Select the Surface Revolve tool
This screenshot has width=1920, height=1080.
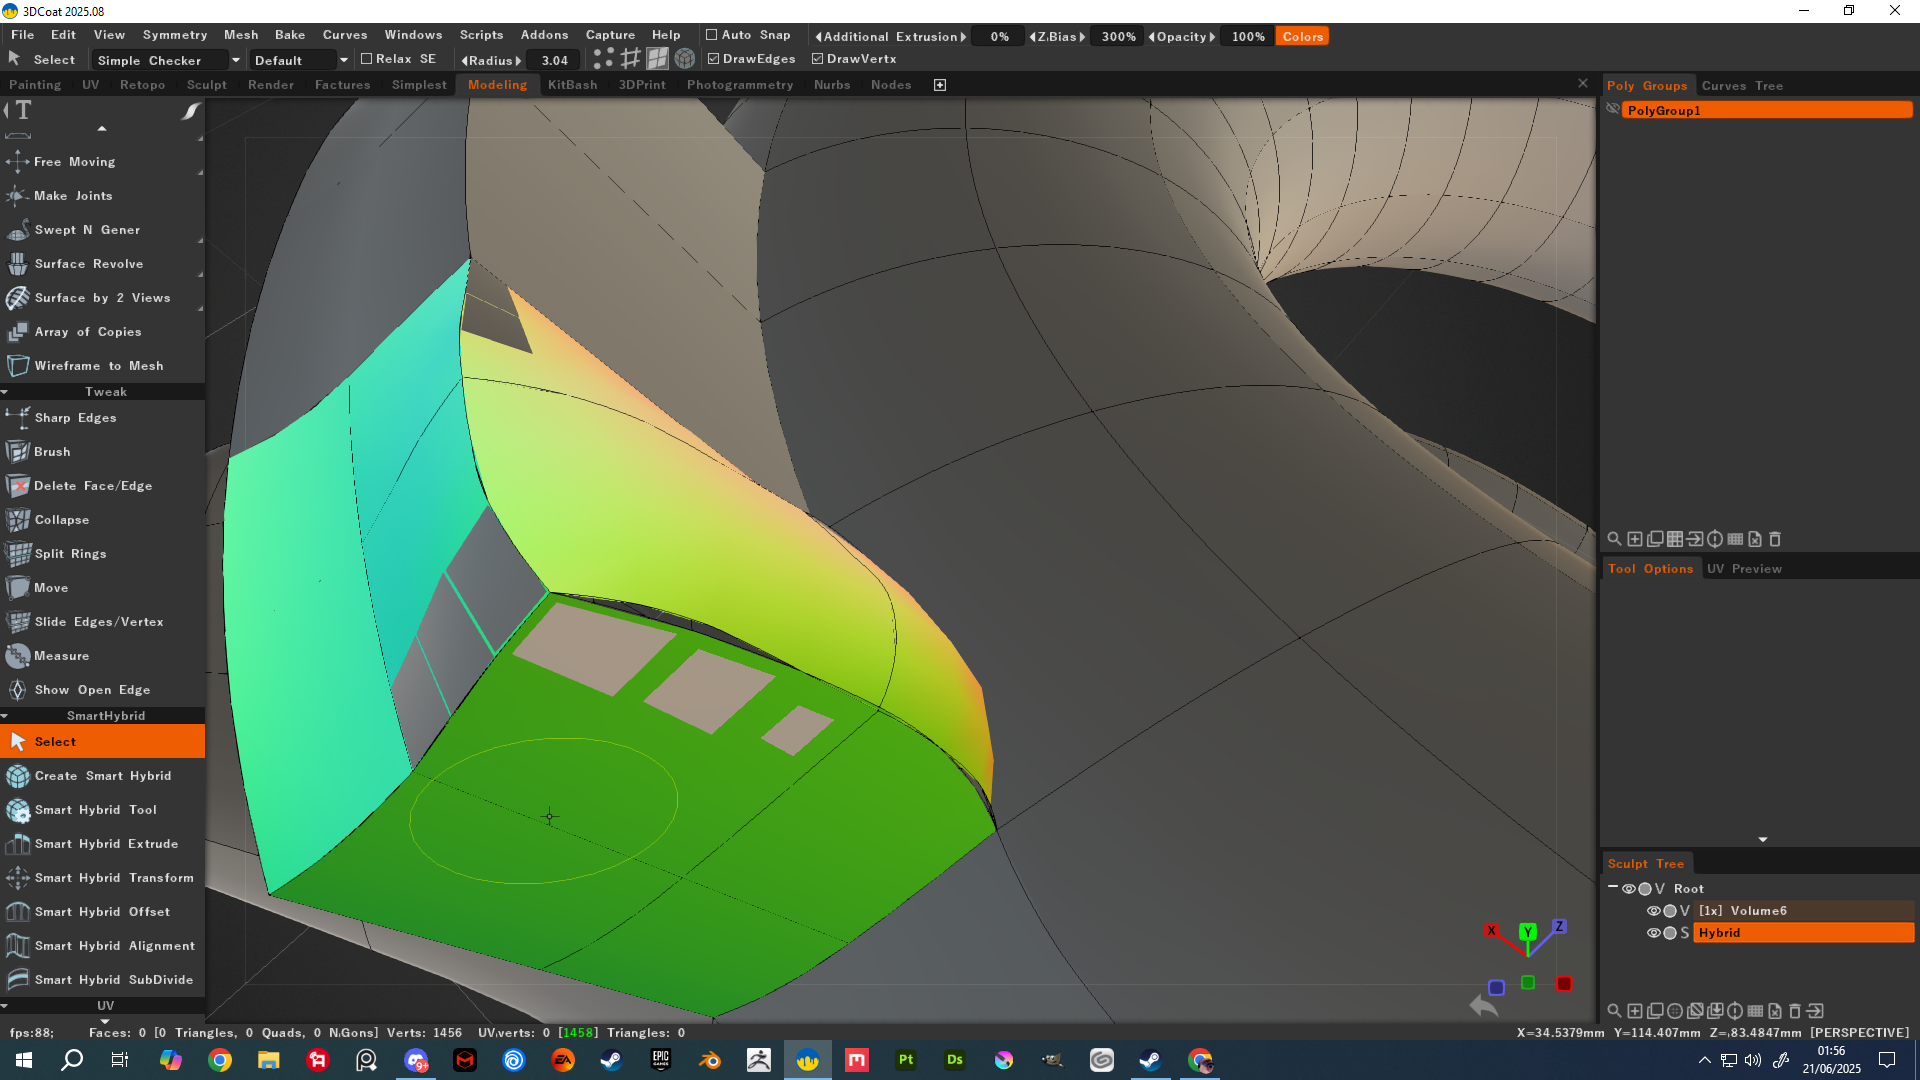[x=88, y=264]
